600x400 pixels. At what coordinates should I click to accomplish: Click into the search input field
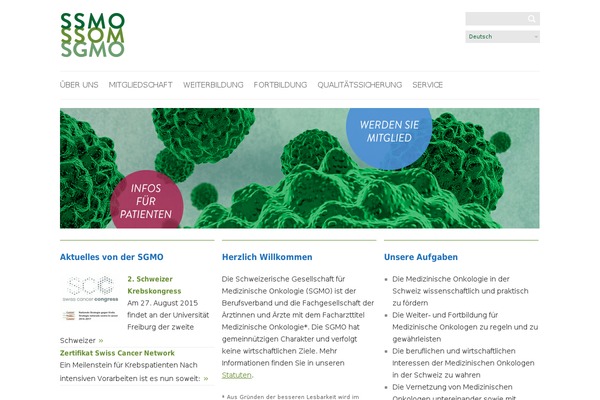point(495,19)
